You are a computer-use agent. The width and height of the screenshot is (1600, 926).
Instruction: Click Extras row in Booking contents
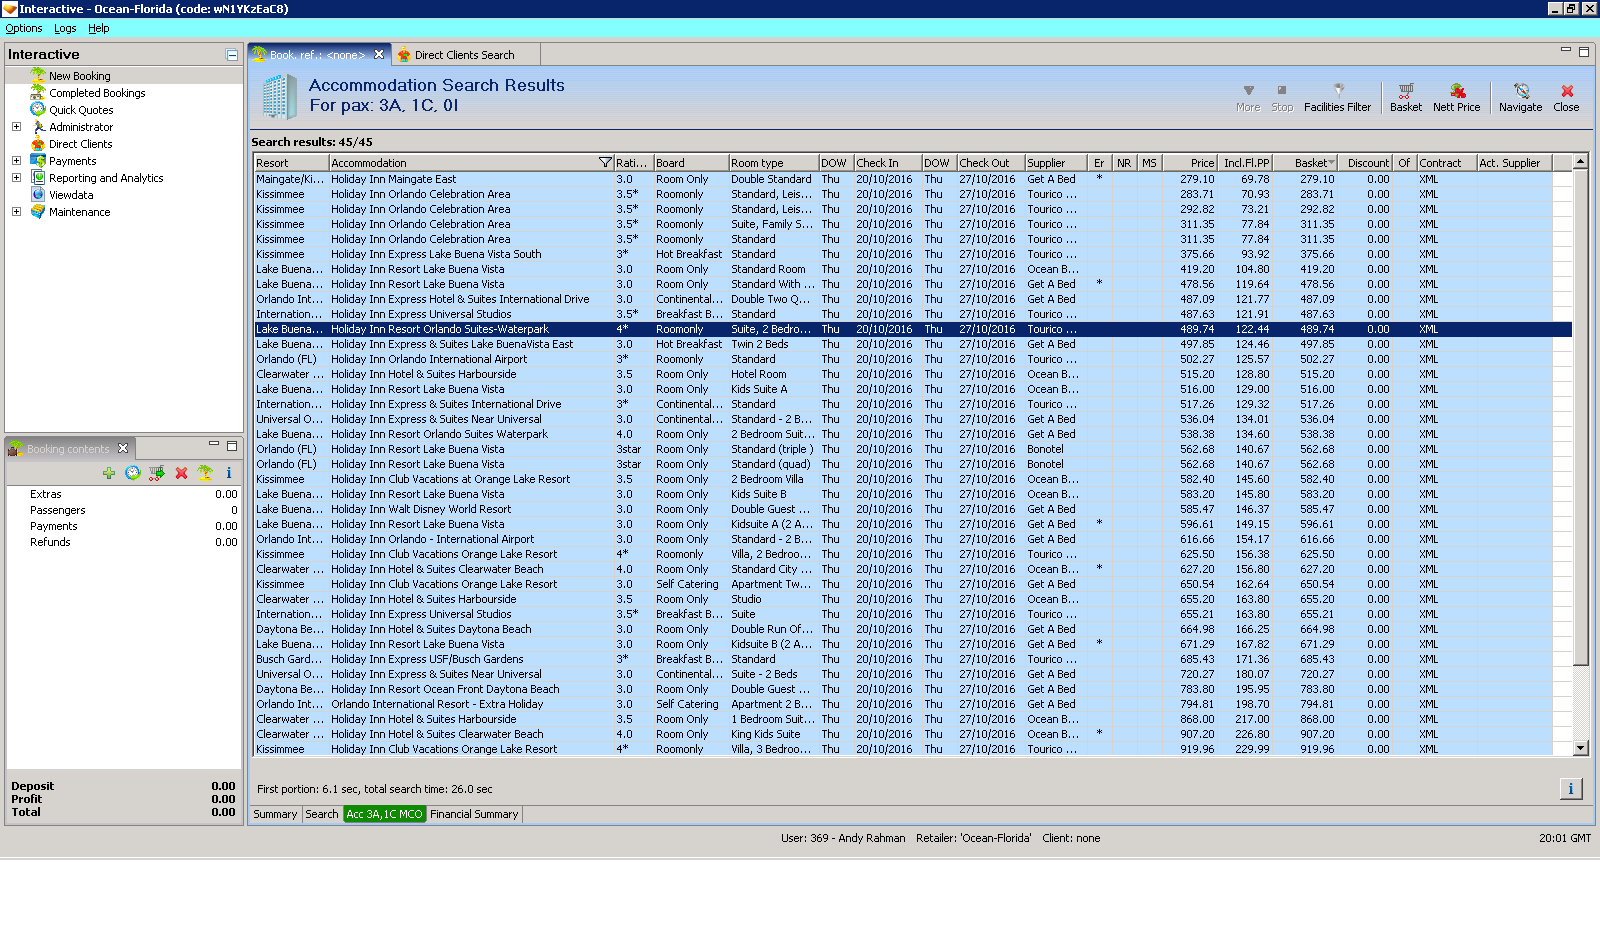click(x=124, y=494)
